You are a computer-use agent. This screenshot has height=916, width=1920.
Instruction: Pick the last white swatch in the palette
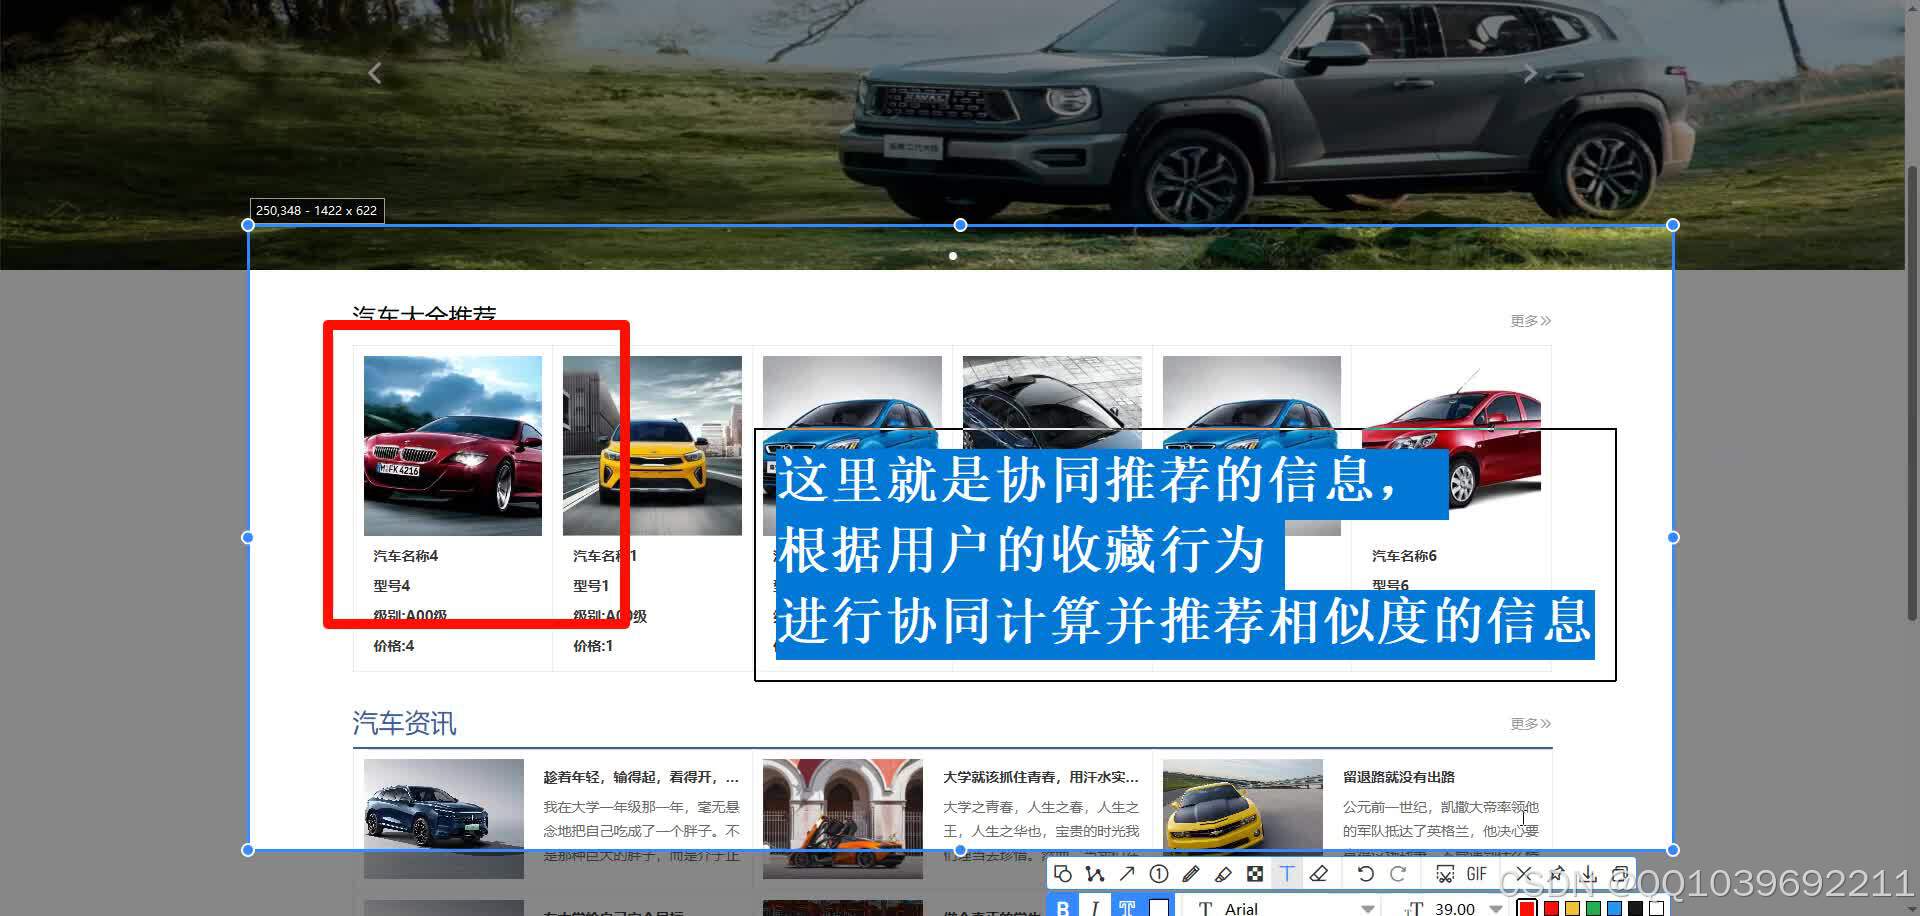tap(1656, 908)
